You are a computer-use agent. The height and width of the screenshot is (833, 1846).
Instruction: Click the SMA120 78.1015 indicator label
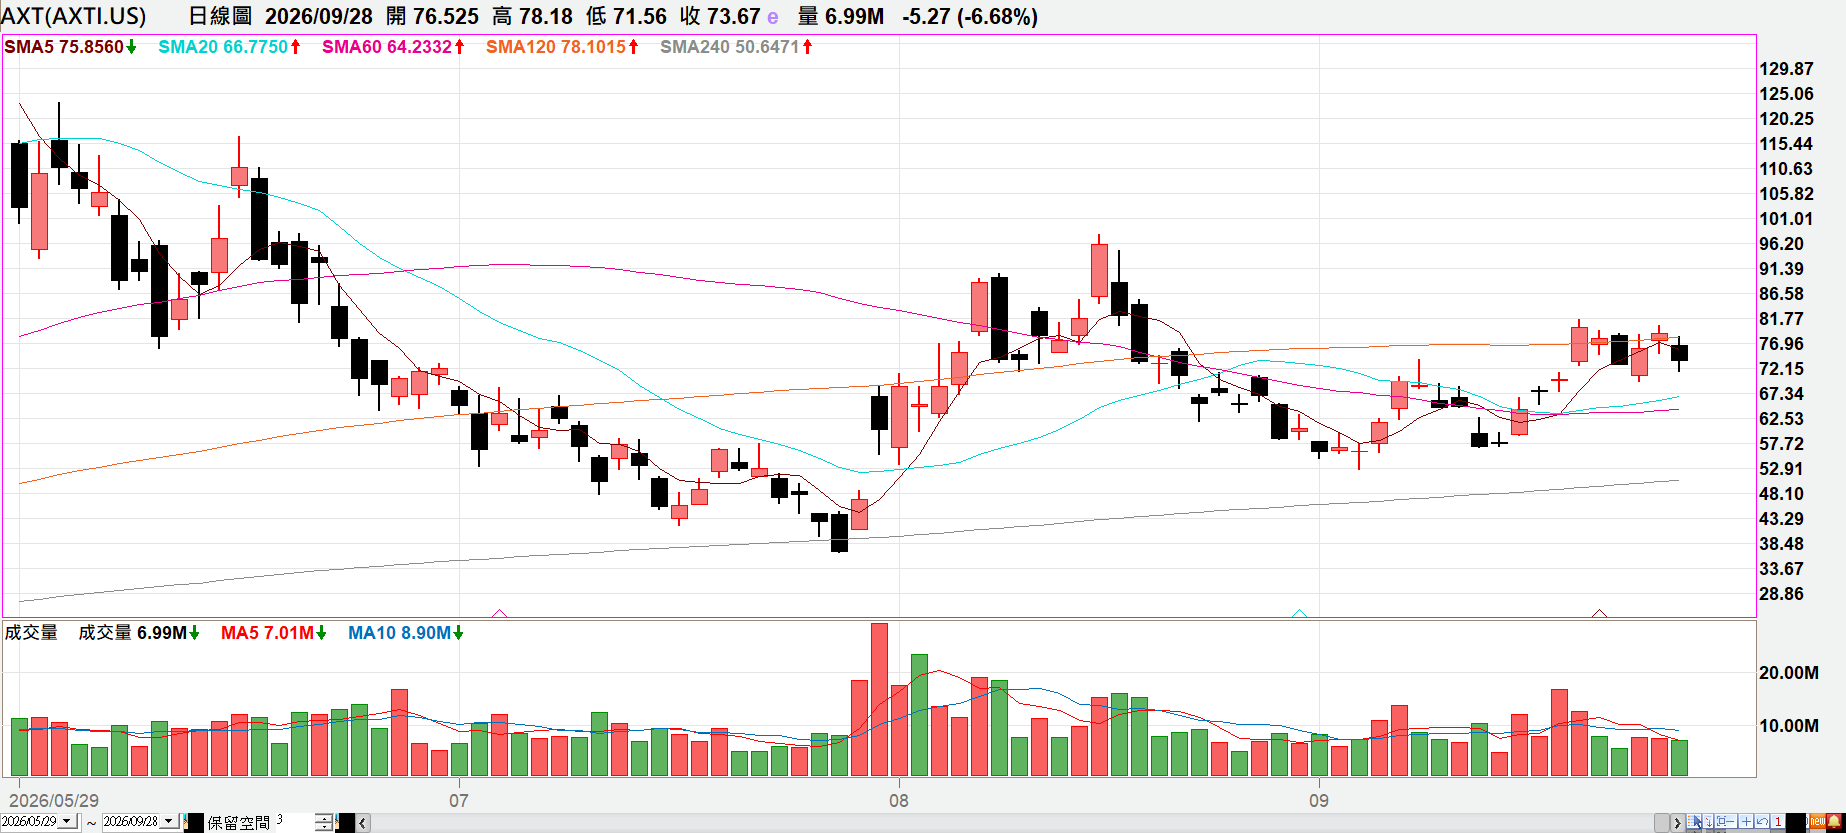click(562, 47)
